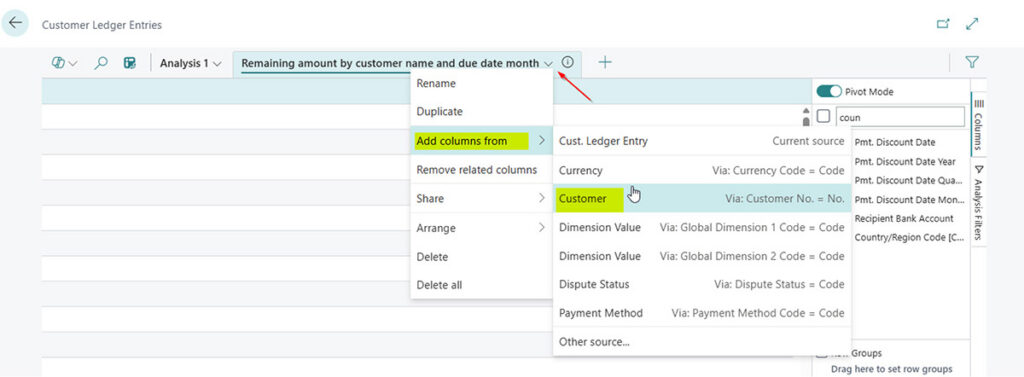Click the tab info icon
This screenshot has height=377, width=1024.
568,62
